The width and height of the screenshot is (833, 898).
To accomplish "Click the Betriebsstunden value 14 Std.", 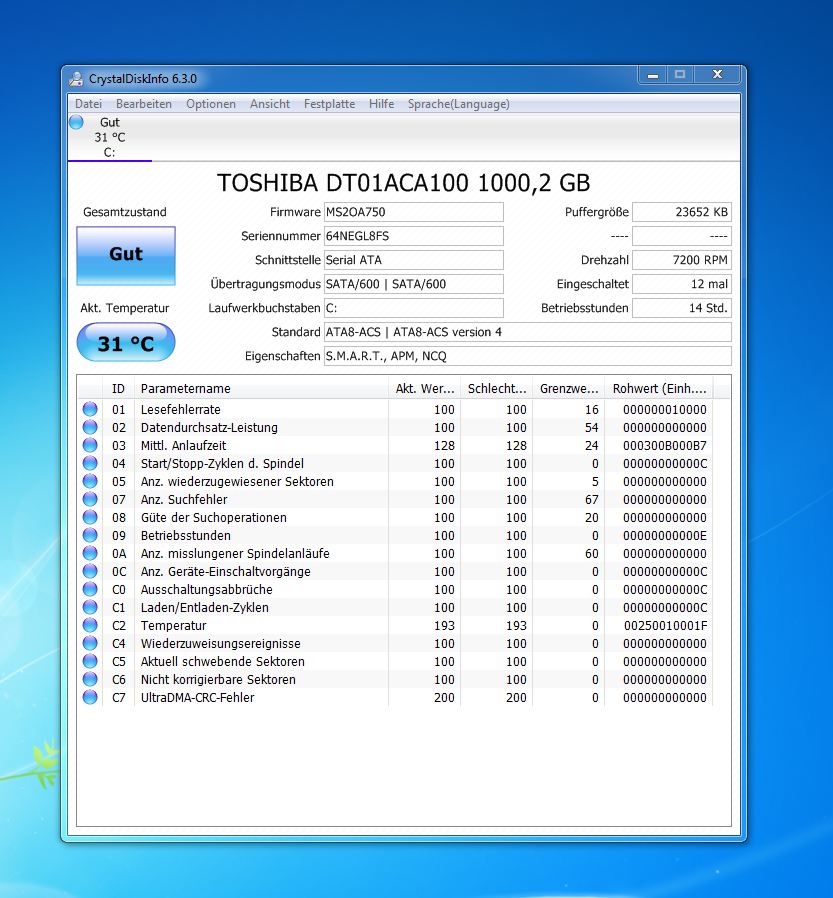I will (x=681, y=308).
